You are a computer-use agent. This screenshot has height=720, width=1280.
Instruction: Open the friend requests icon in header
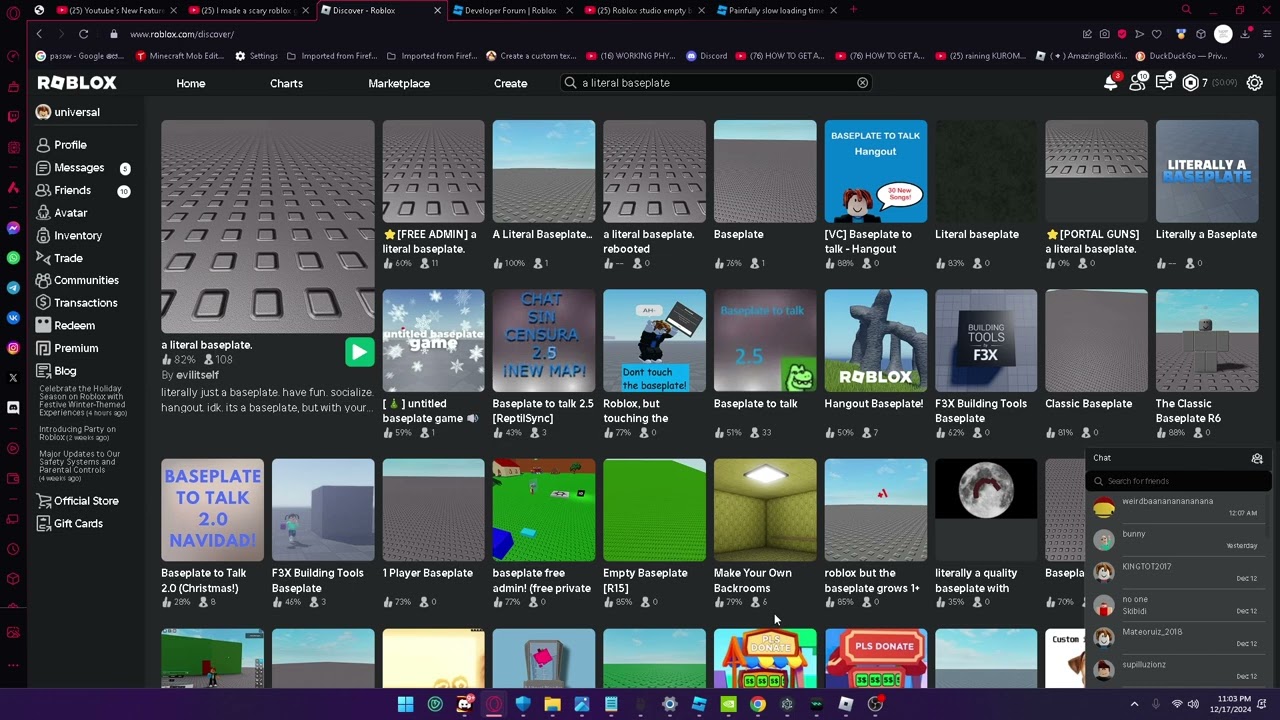(1137, 83)
